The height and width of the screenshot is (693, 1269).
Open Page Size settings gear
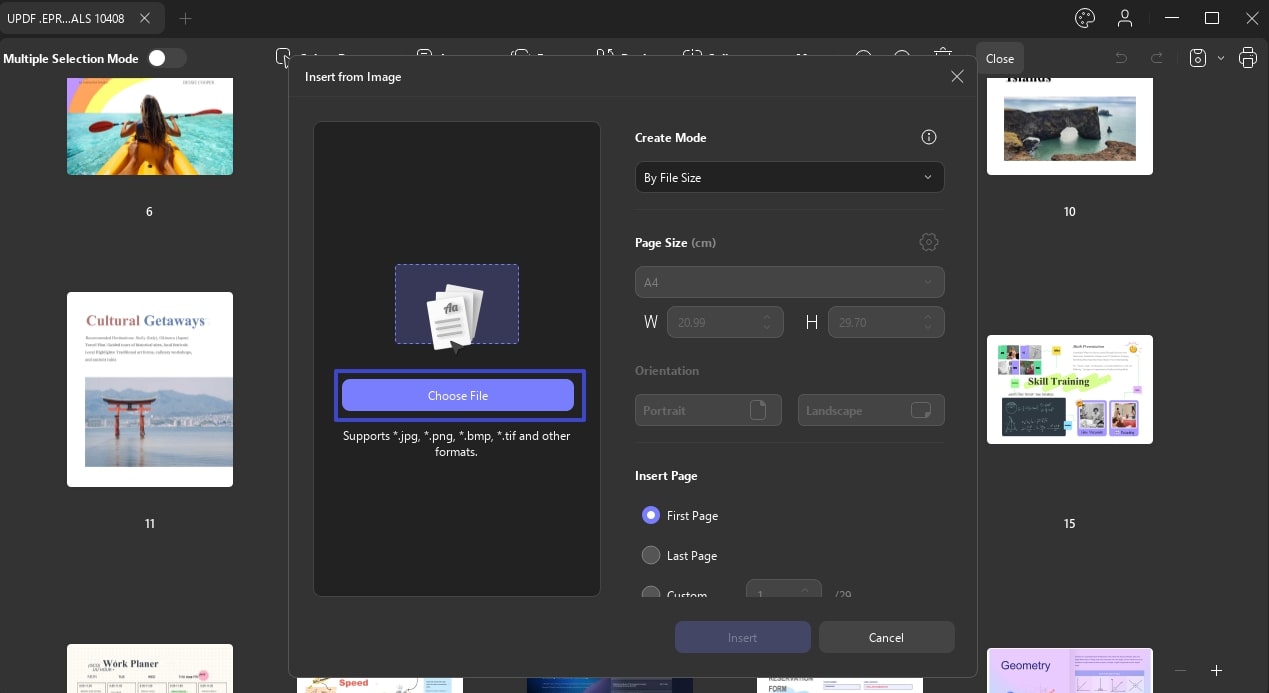click(929, 242)
